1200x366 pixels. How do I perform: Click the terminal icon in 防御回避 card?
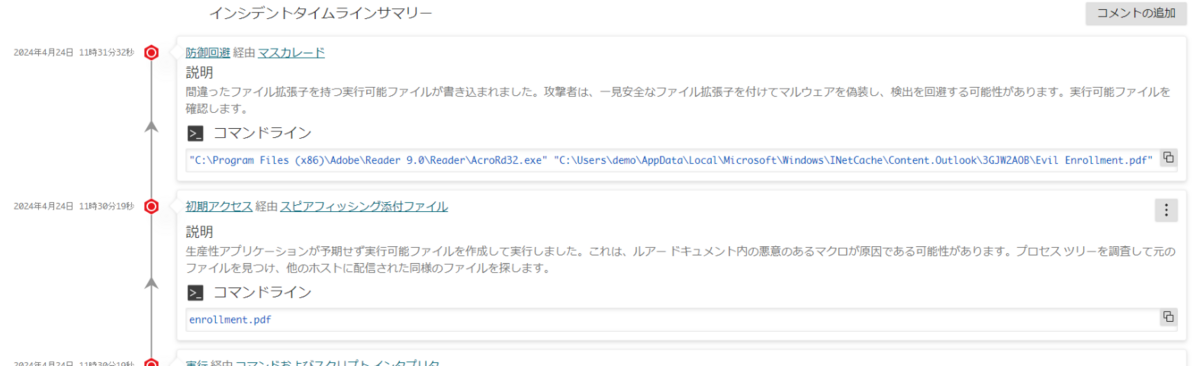tap(196, 133)
